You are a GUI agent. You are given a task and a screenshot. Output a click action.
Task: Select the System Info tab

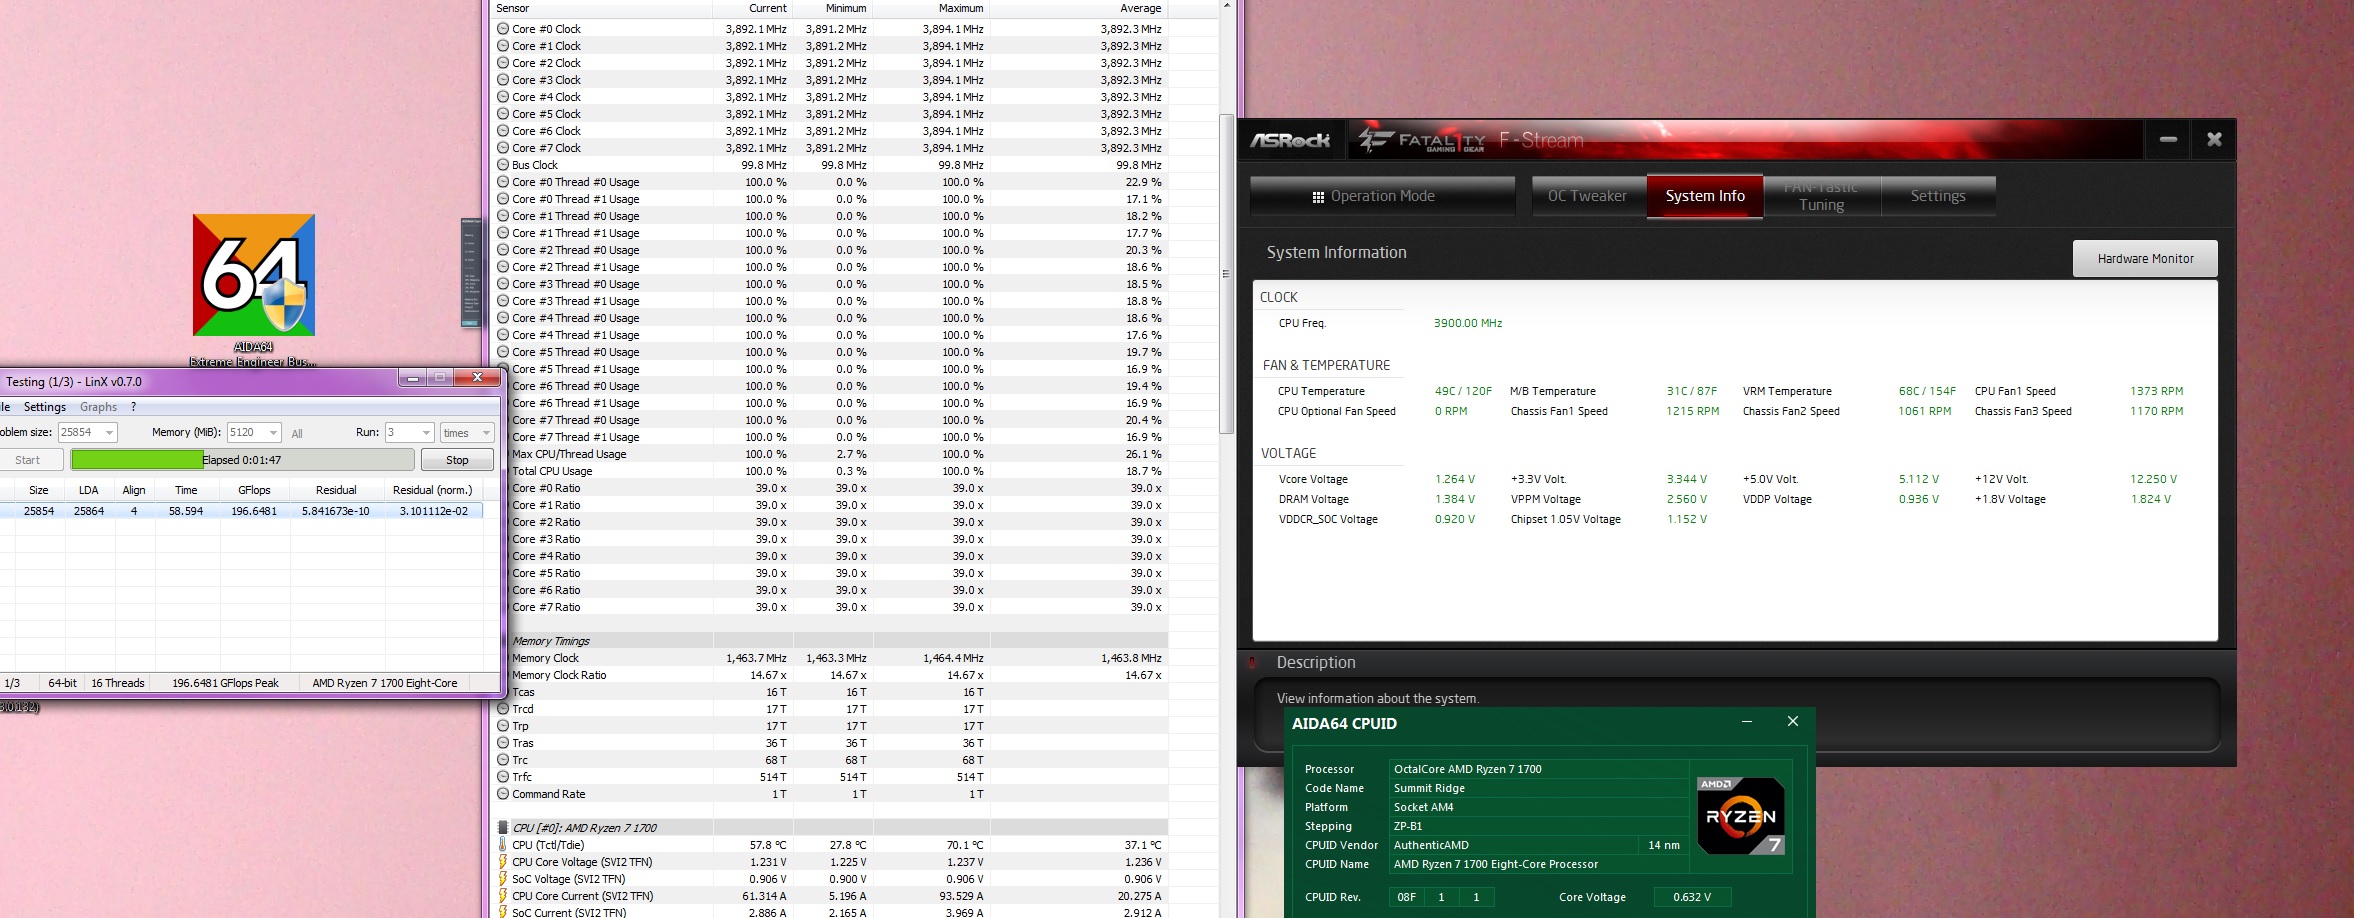click(1705, 196)
